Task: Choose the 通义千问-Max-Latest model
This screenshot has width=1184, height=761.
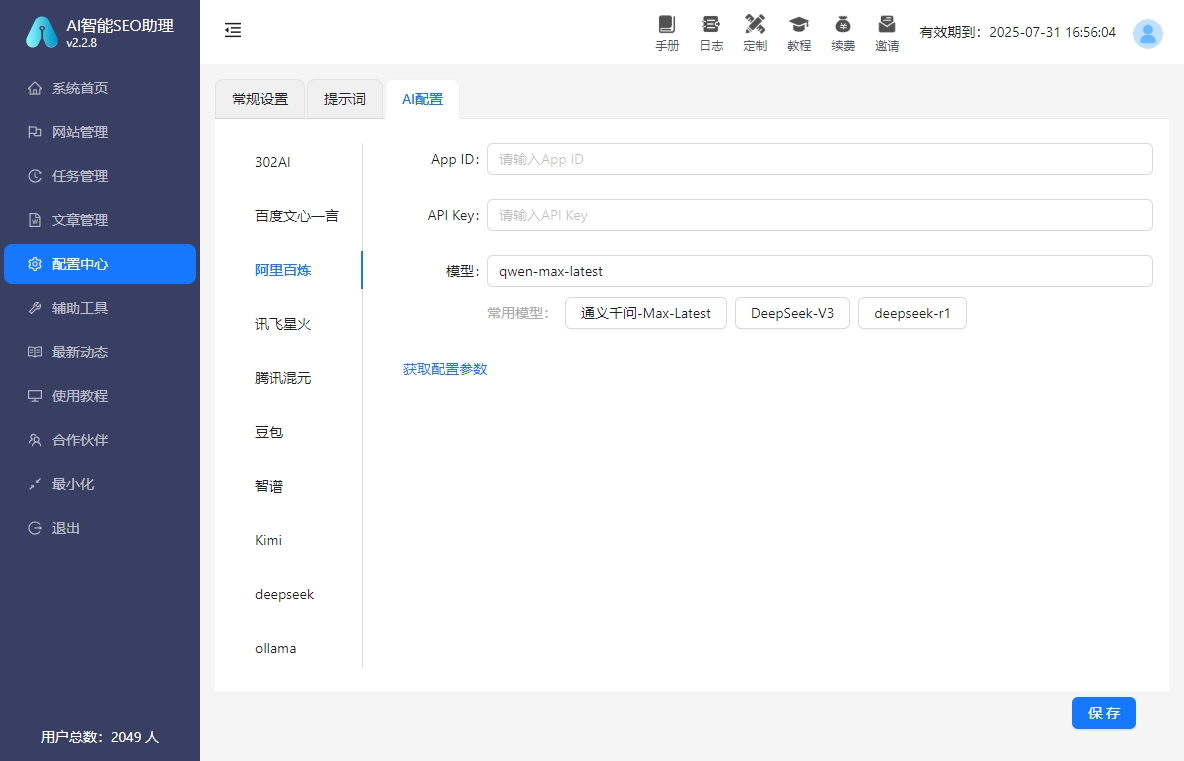Action: point(645,313)
